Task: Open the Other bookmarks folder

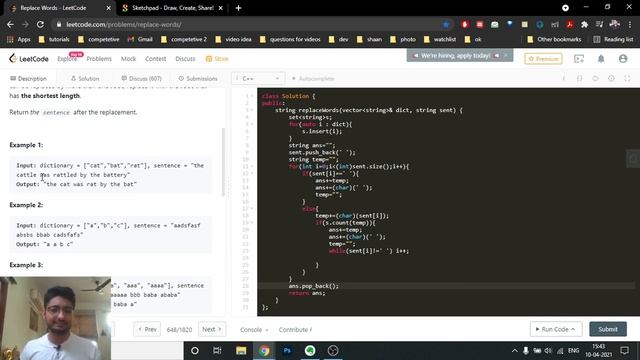Action: [x=554, y=39]
